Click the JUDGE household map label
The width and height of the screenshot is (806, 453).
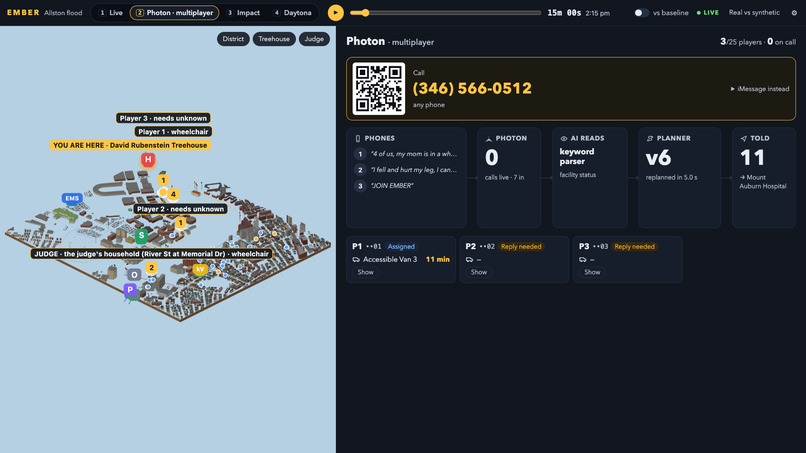[151, 254]
